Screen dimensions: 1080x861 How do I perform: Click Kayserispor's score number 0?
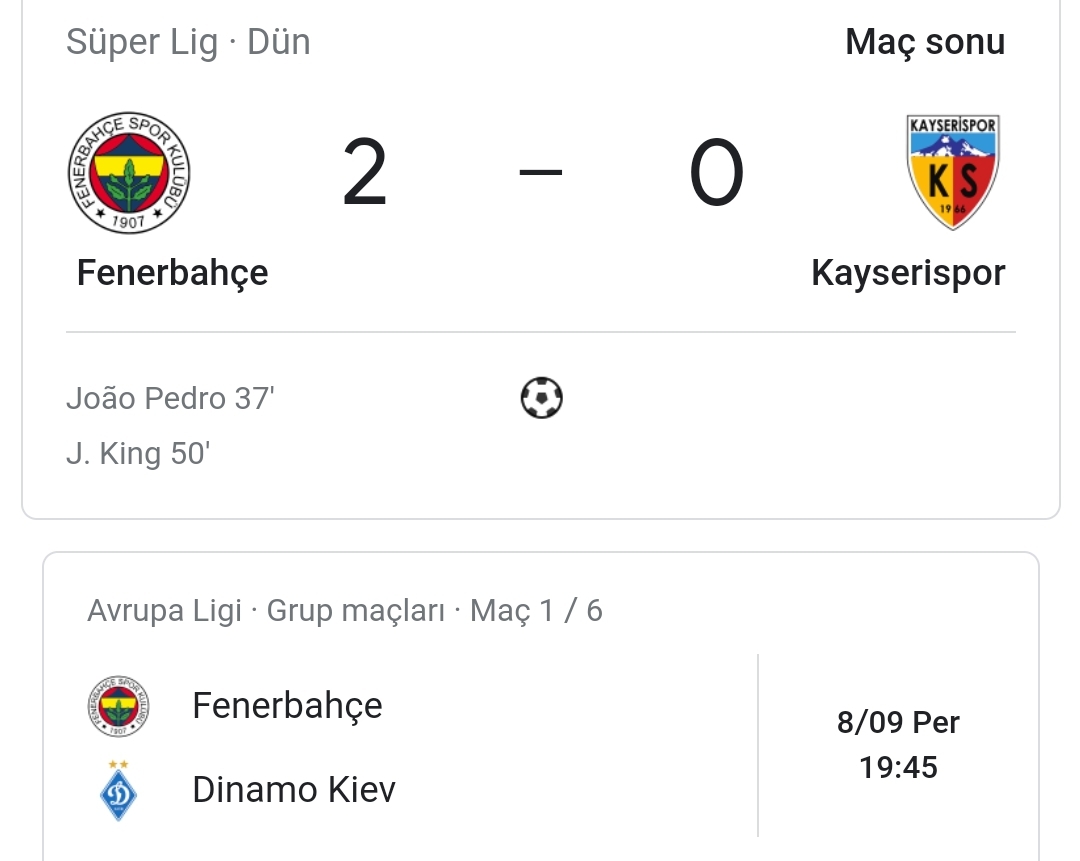pyautogui.click(x=716, y=172)
